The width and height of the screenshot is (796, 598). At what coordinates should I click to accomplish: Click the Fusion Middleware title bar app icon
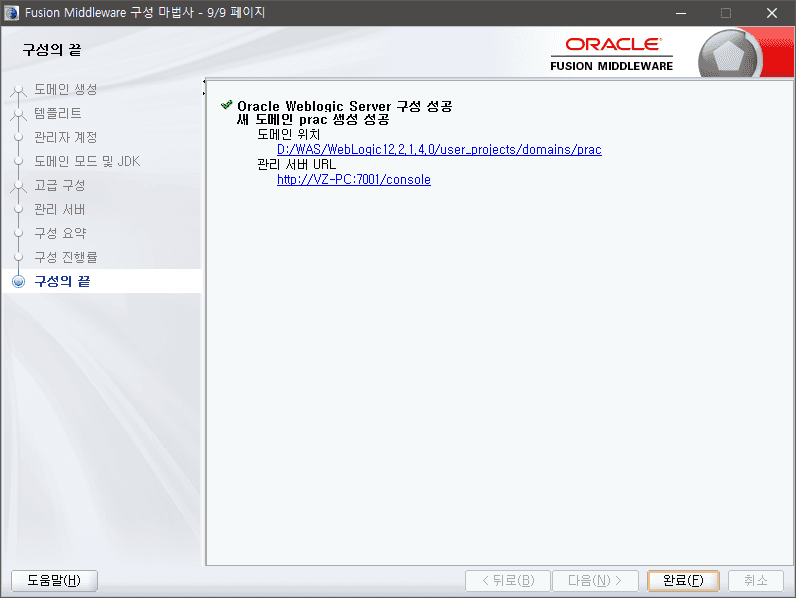pyautogui.click(x=11, y=13)
